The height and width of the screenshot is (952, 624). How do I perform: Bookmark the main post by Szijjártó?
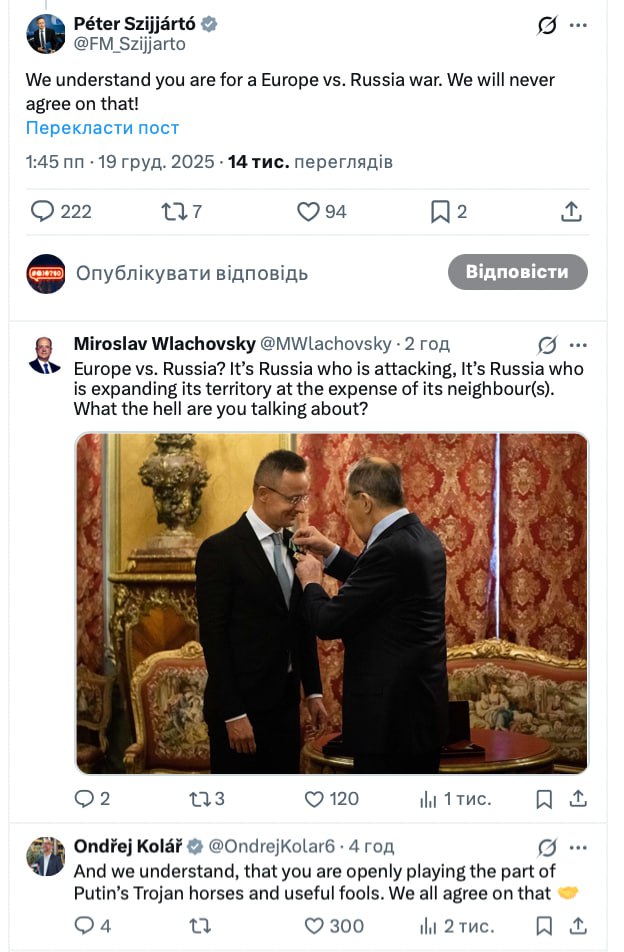(439, 211)
